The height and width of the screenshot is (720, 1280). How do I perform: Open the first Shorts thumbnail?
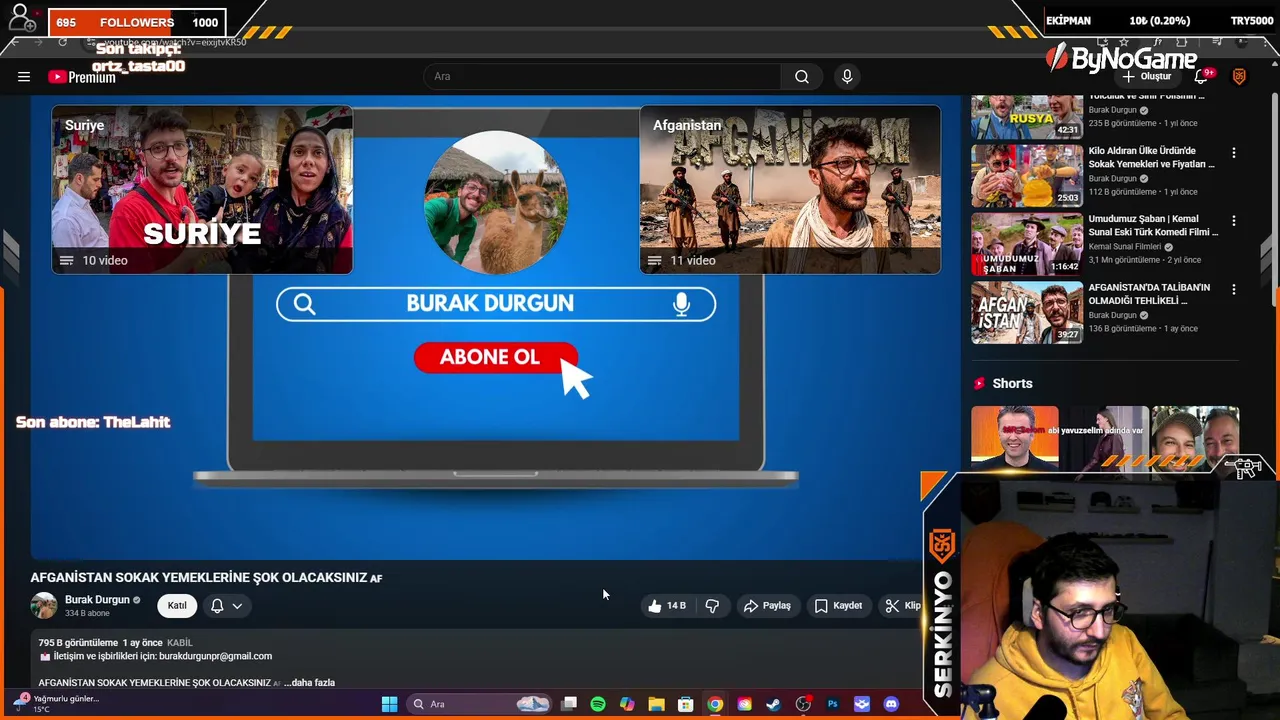1014,437
